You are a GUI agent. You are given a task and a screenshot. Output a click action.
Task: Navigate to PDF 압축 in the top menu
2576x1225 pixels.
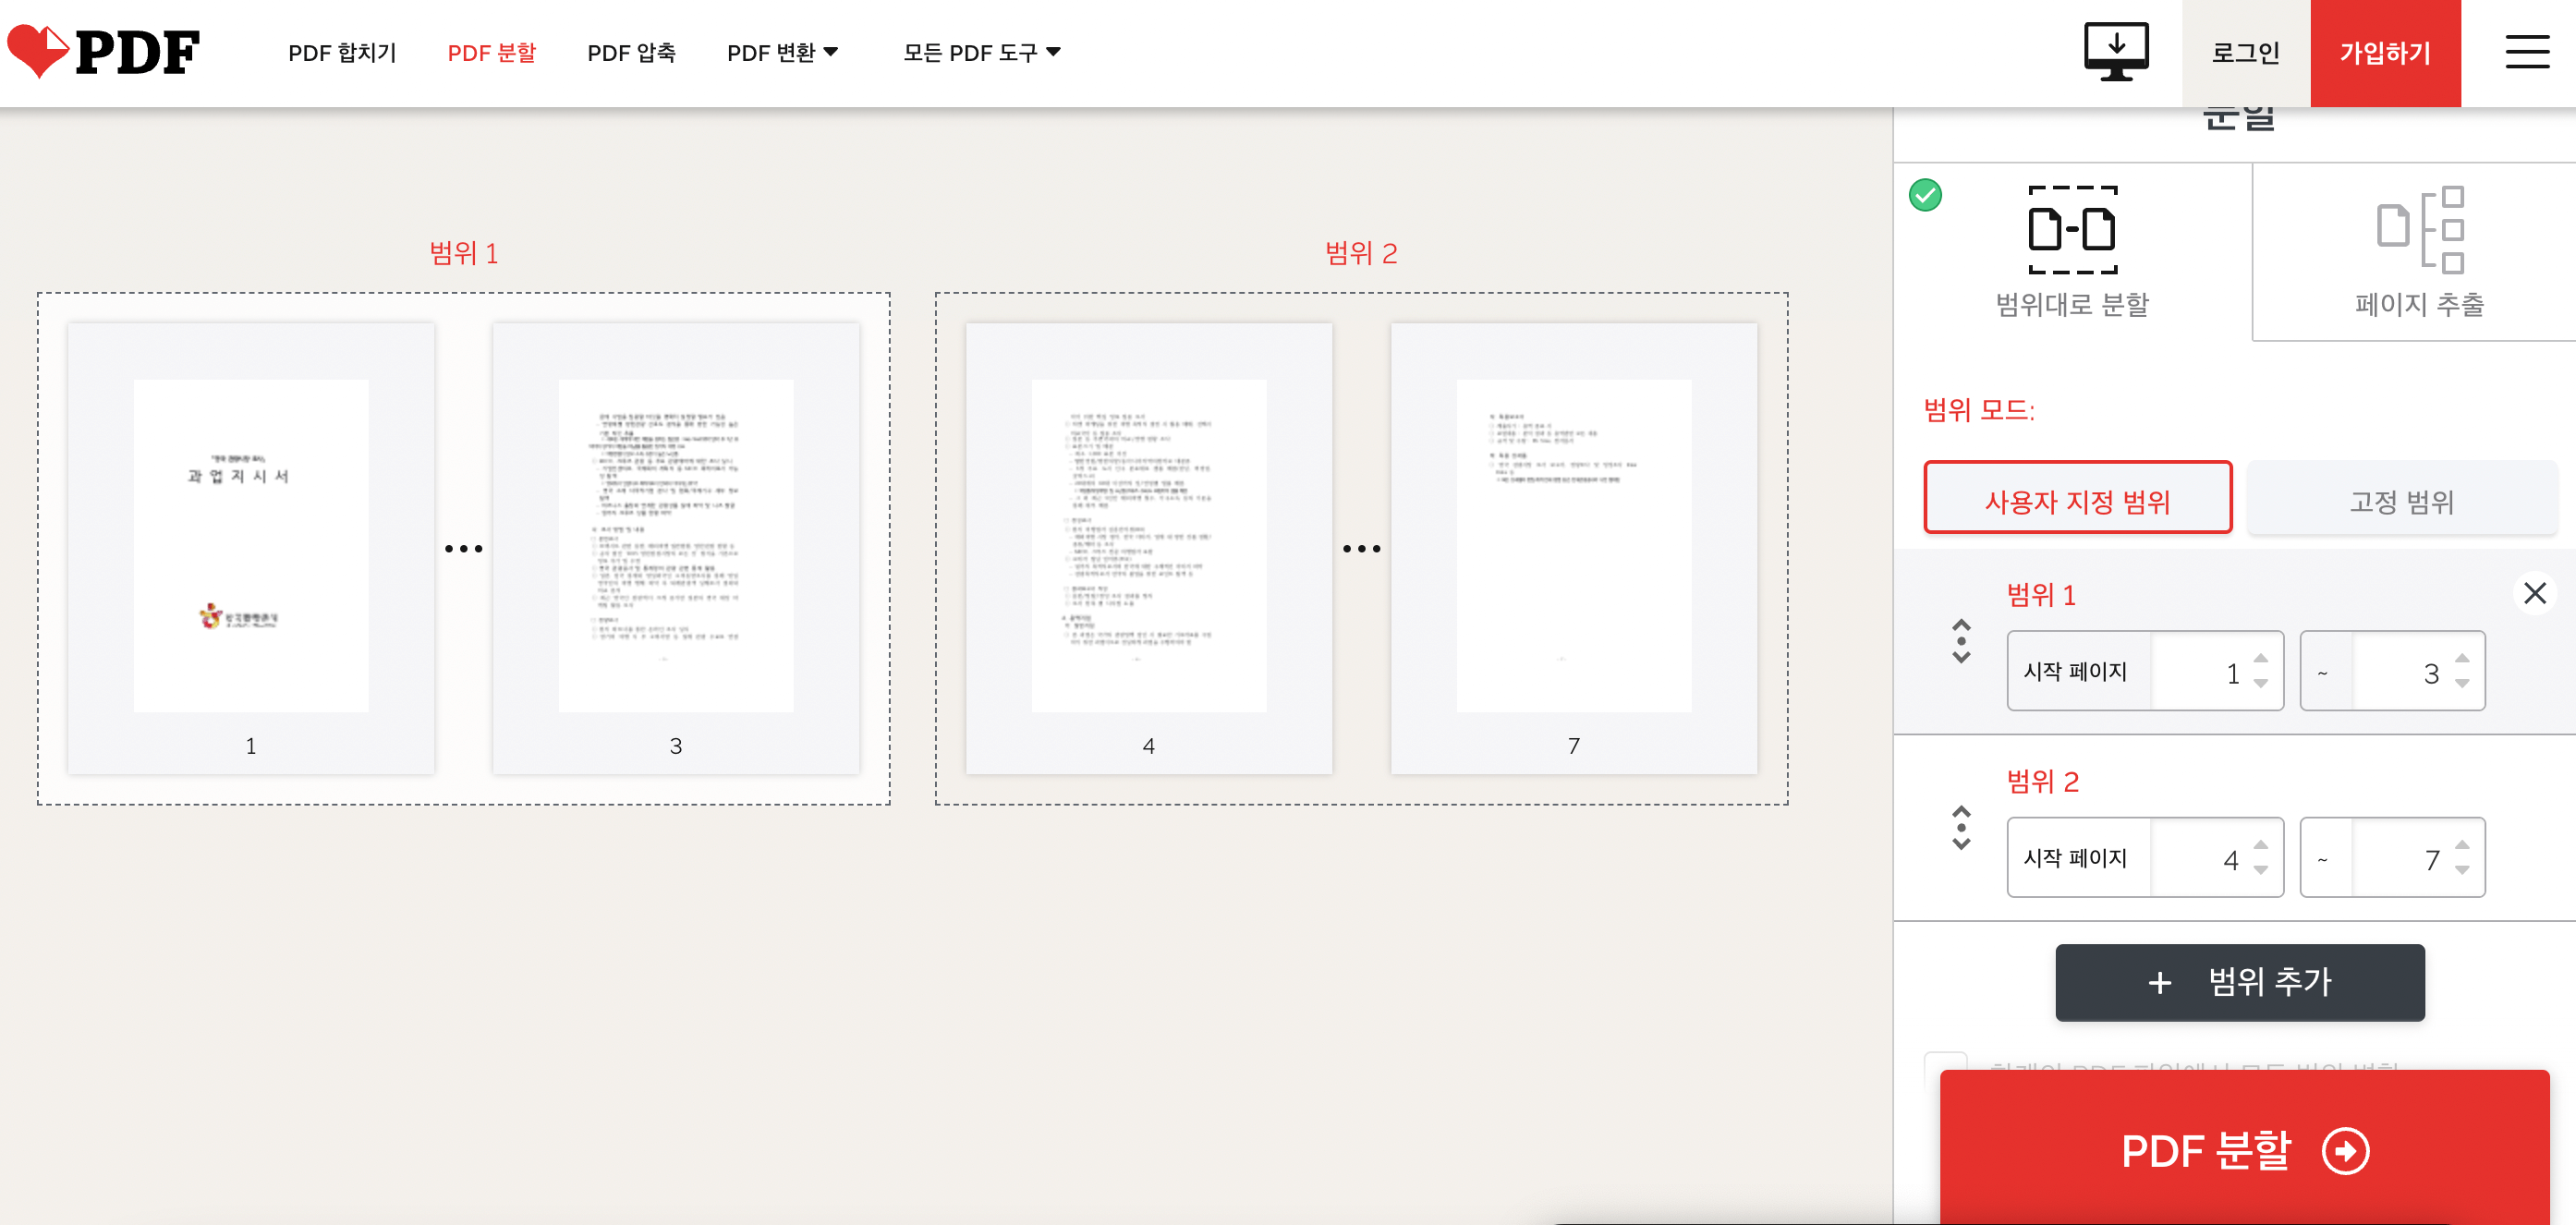click(x=632, y=52)
